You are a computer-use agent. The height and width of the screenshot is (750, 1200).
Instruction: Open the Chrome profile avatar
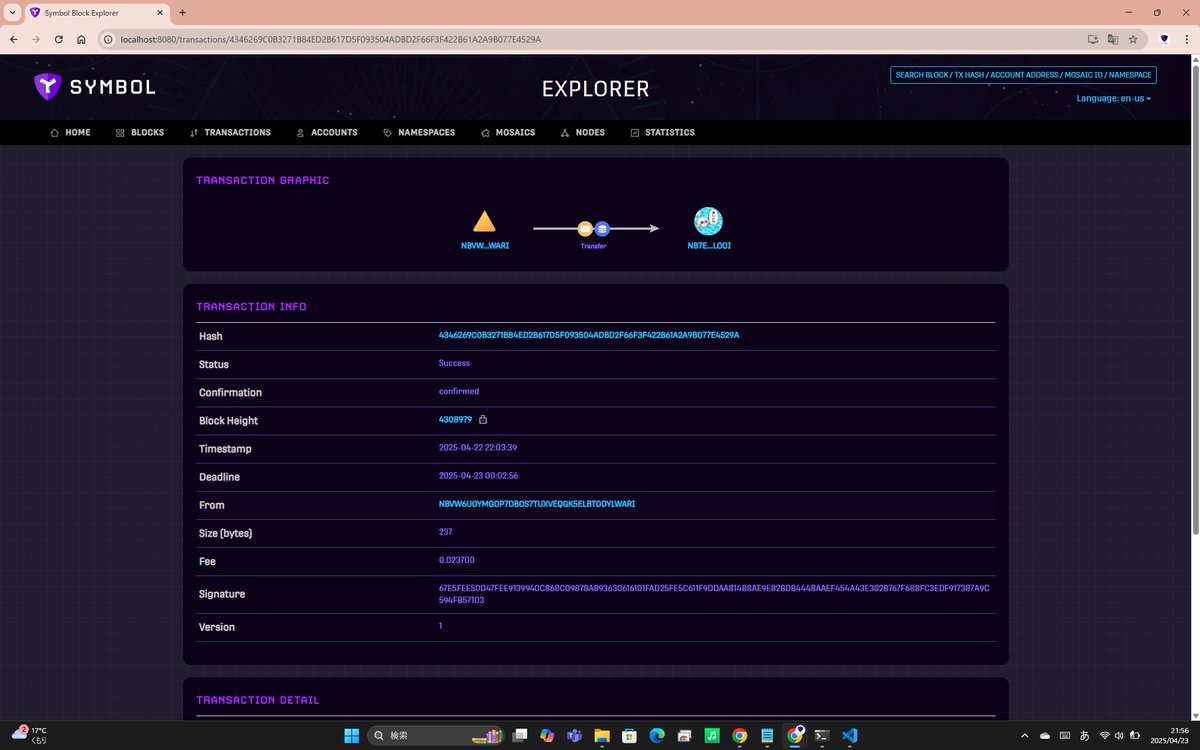point(1164,39)
